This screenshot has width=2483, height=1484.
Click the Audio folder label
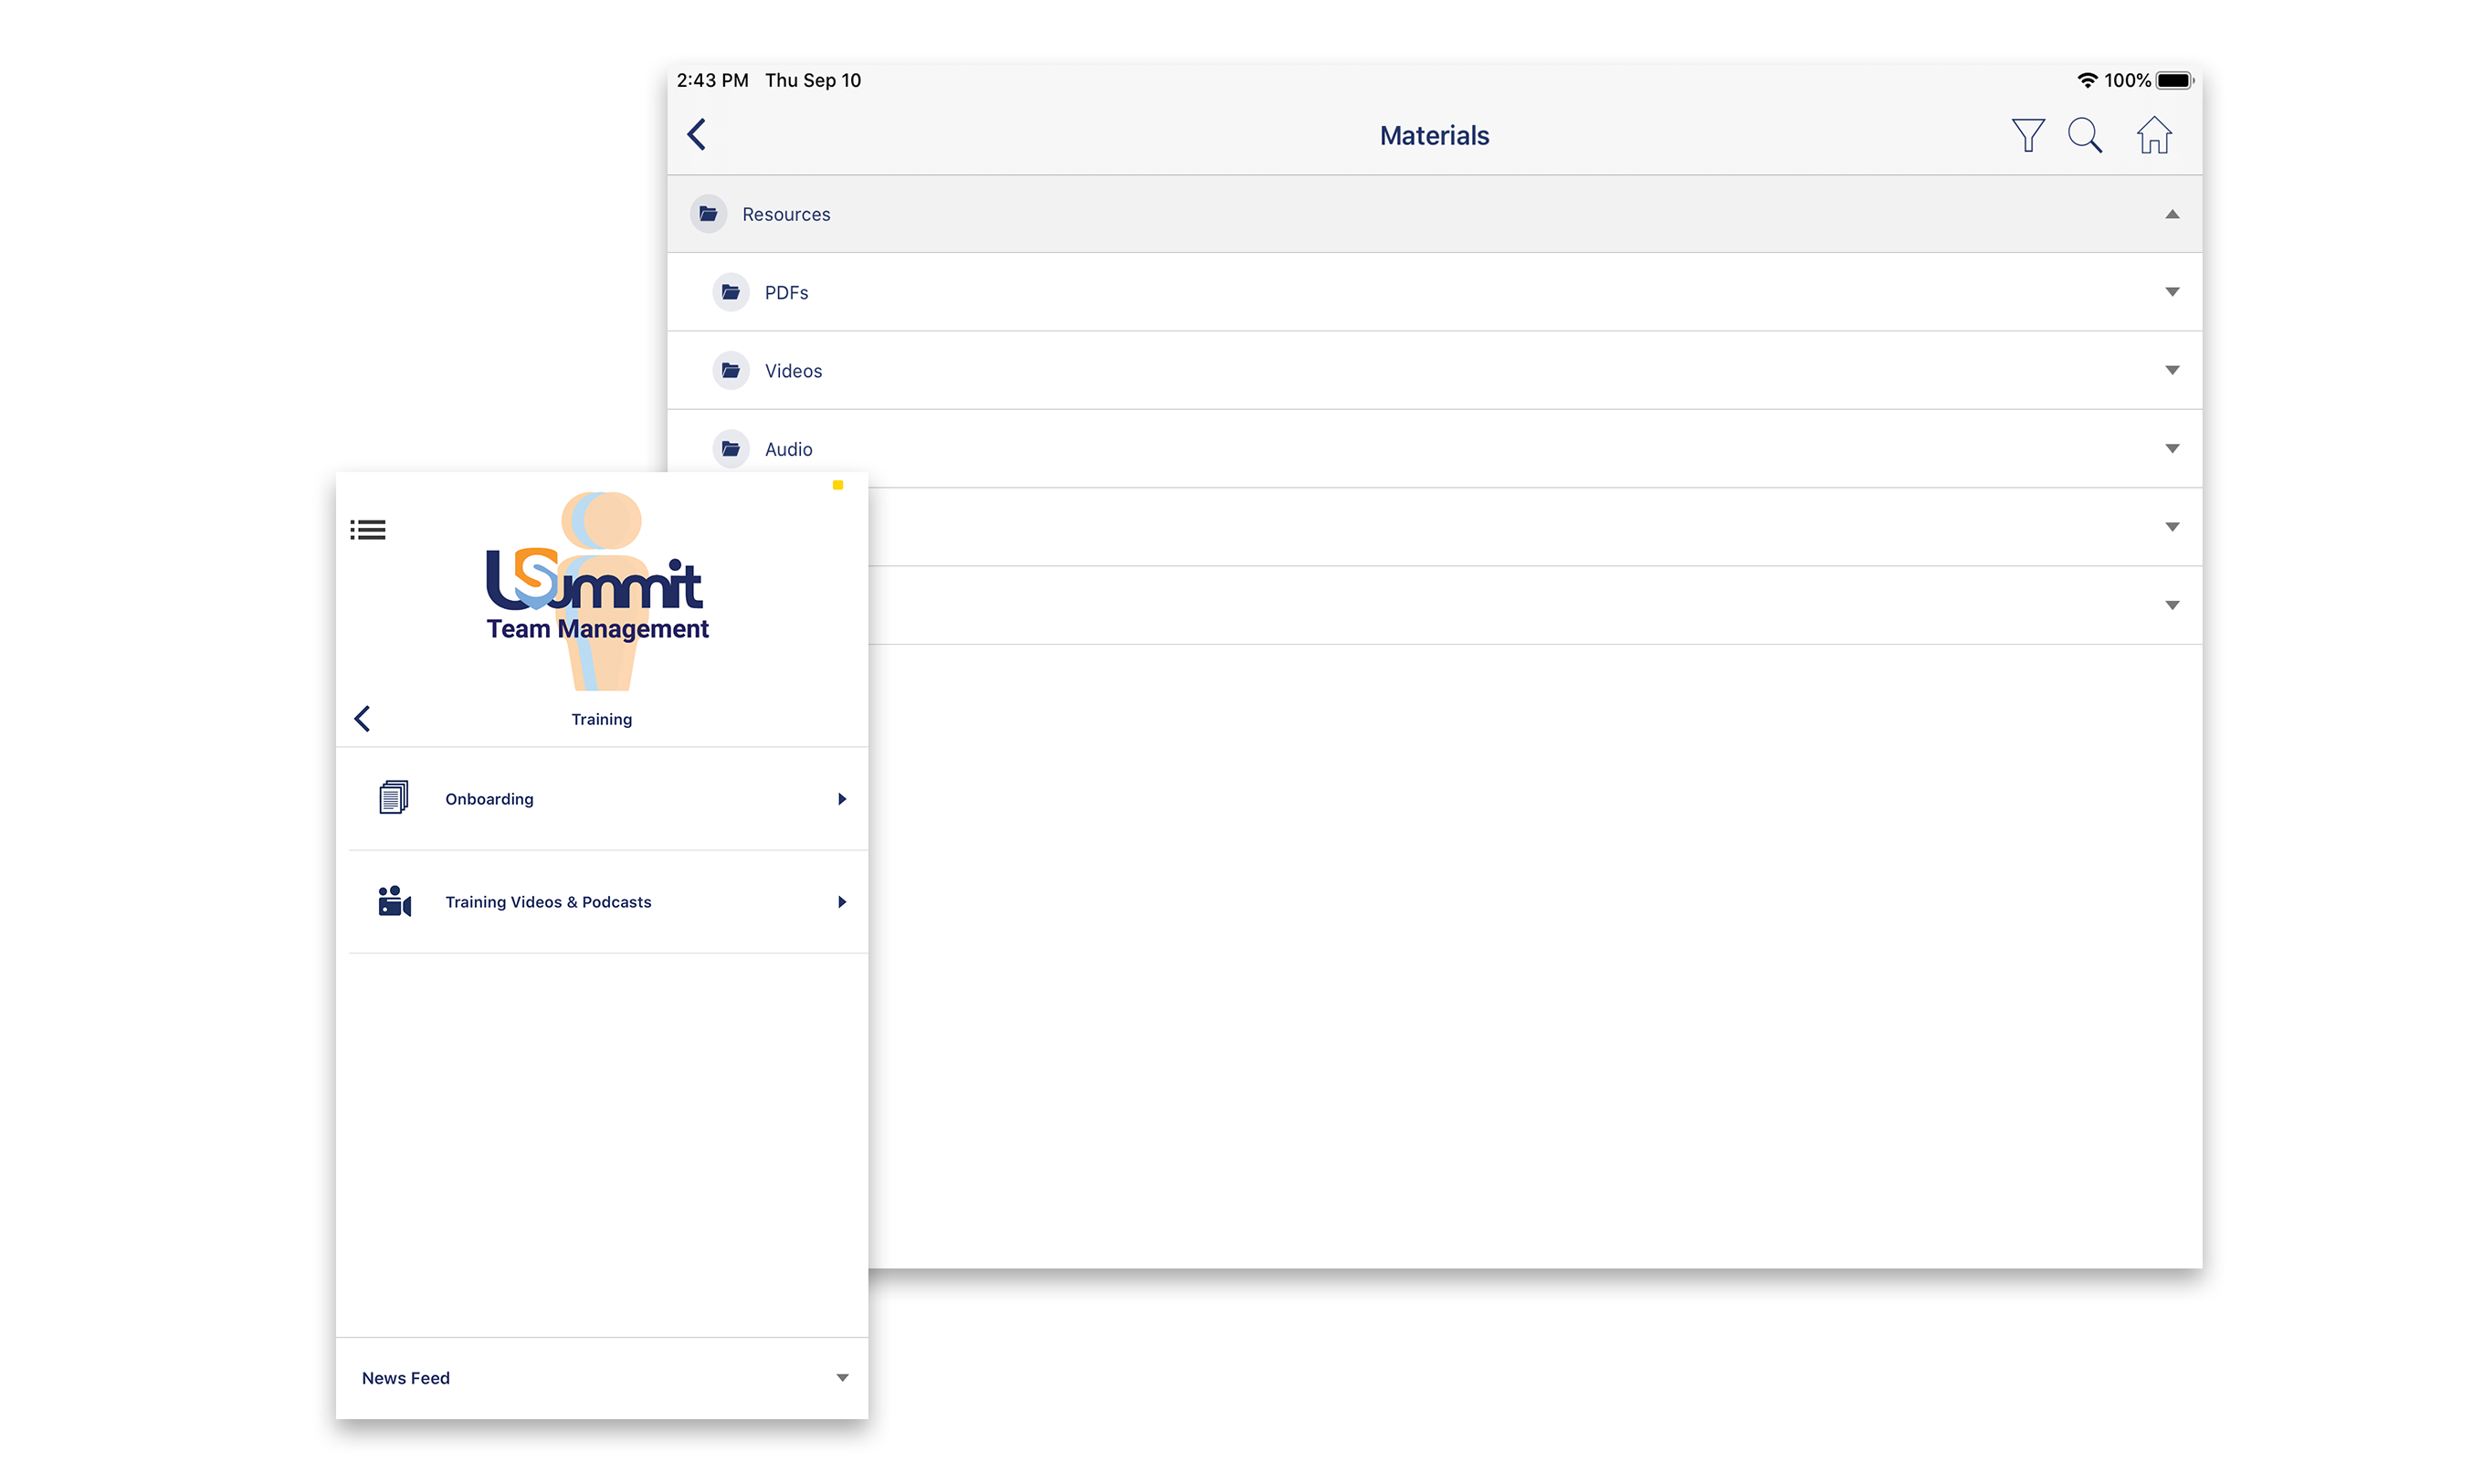coord(788,449)
